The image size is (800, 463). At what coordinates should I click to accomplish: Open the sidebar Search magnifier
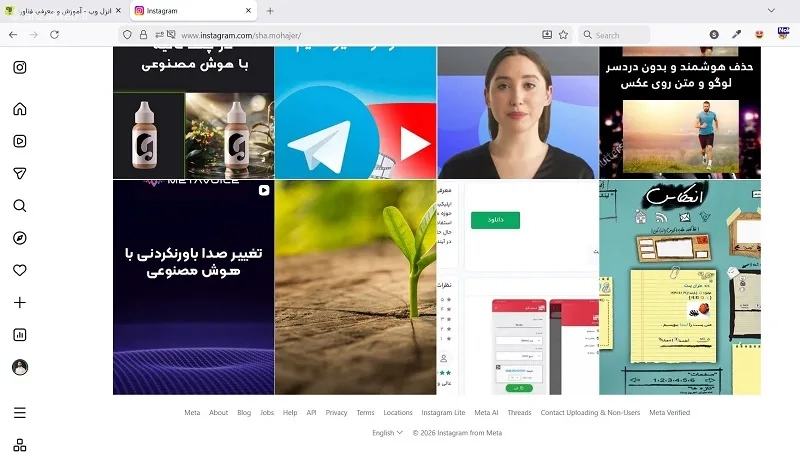pyautogui.click(x=20, y=206)
